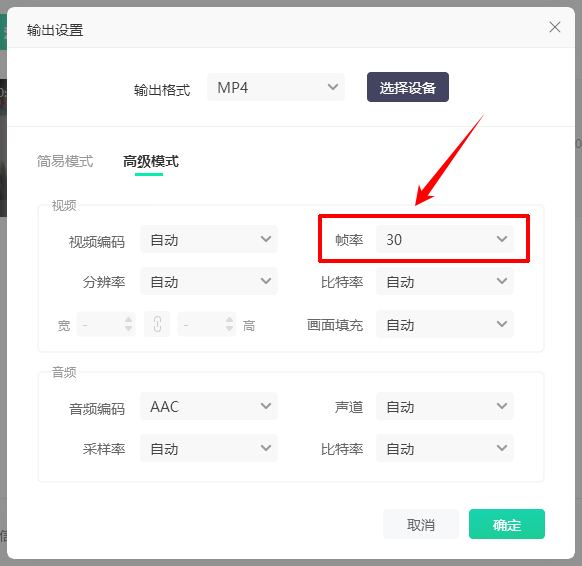Open the 画面填充 dropdown
This screenshot has width=582, height=566.
pos(445,324)
